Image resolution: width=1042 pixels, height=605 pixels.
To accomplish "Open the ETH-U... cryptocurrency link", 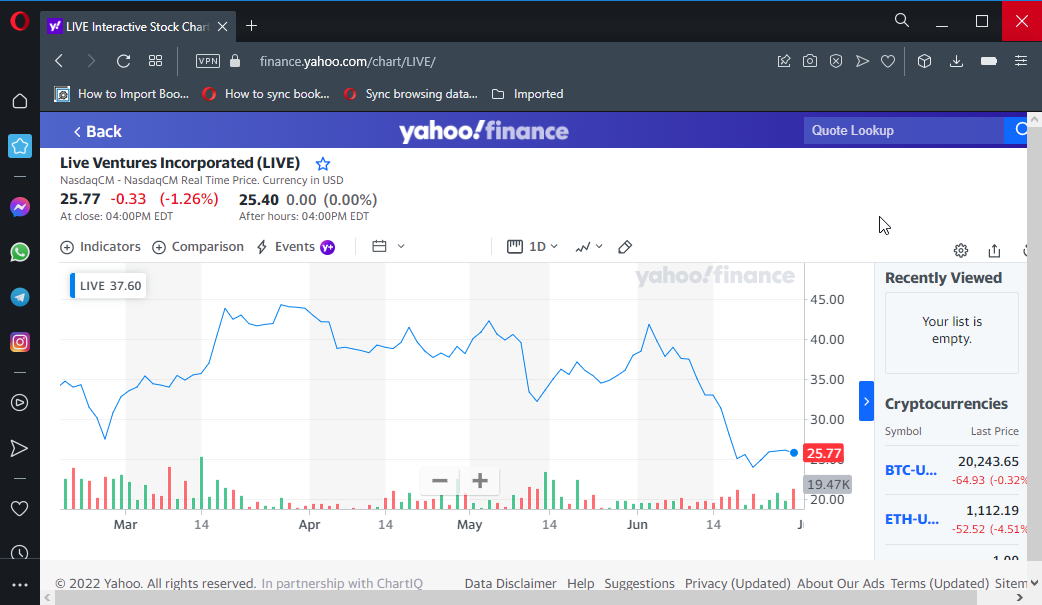I will (x=912, y=519).
